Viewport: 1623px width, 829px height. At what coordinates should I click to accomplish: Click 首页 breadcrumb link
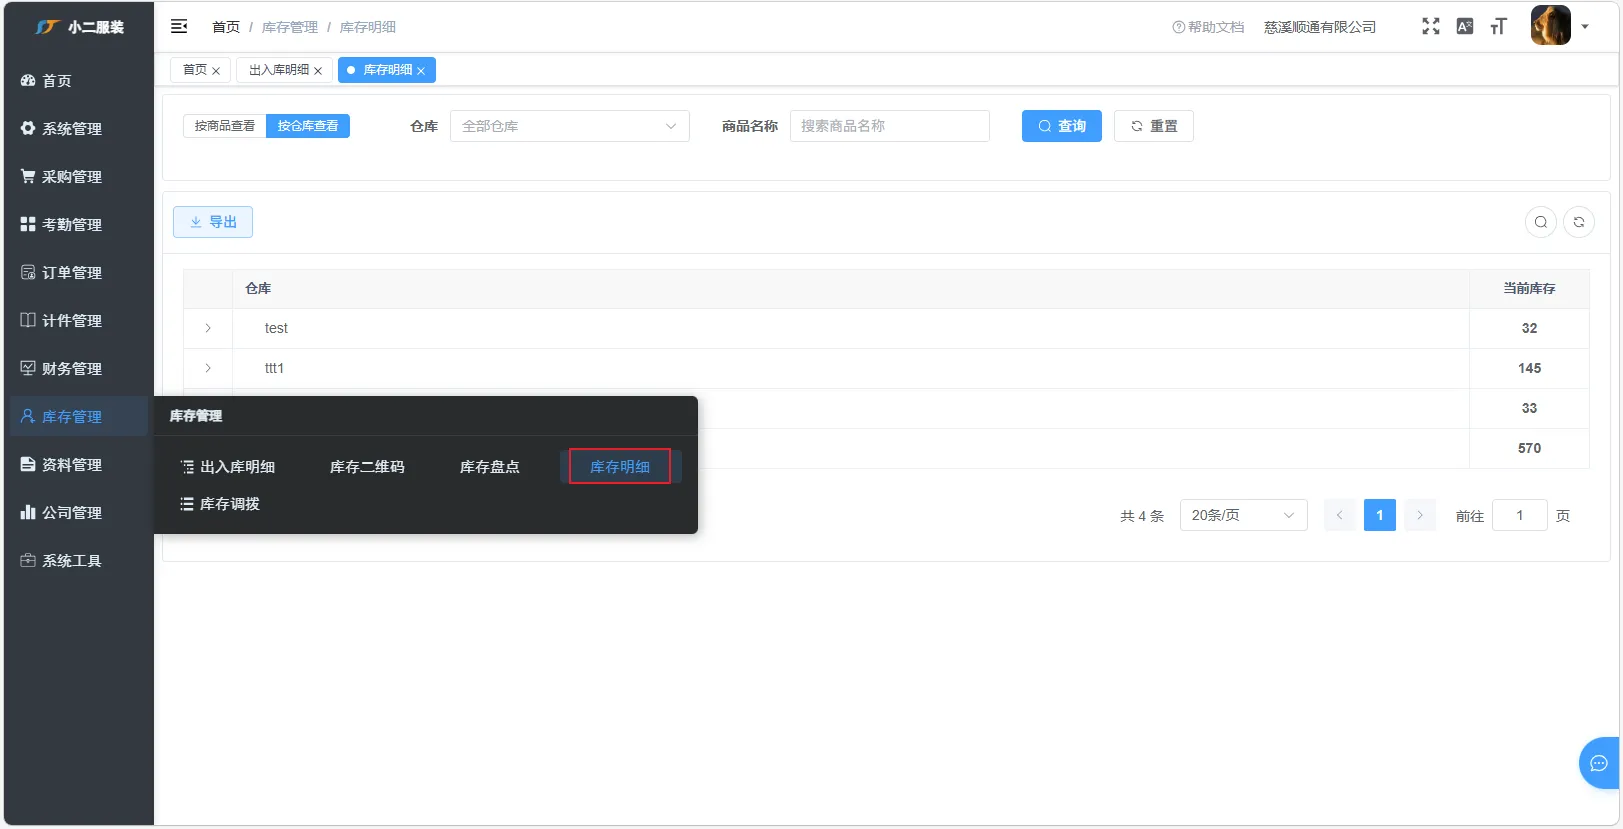tap(226, 27)
